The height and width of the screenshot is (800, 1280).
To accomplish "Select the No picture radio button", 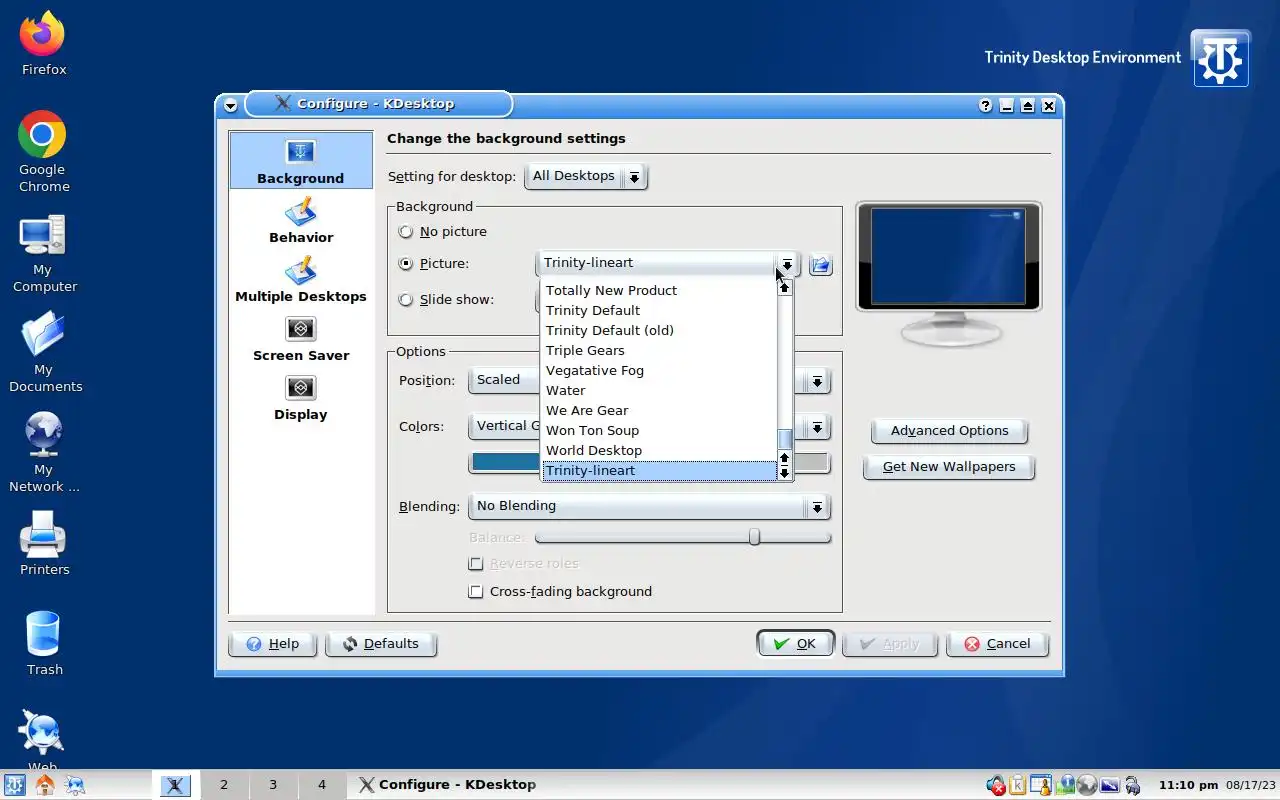I will 406,232.
